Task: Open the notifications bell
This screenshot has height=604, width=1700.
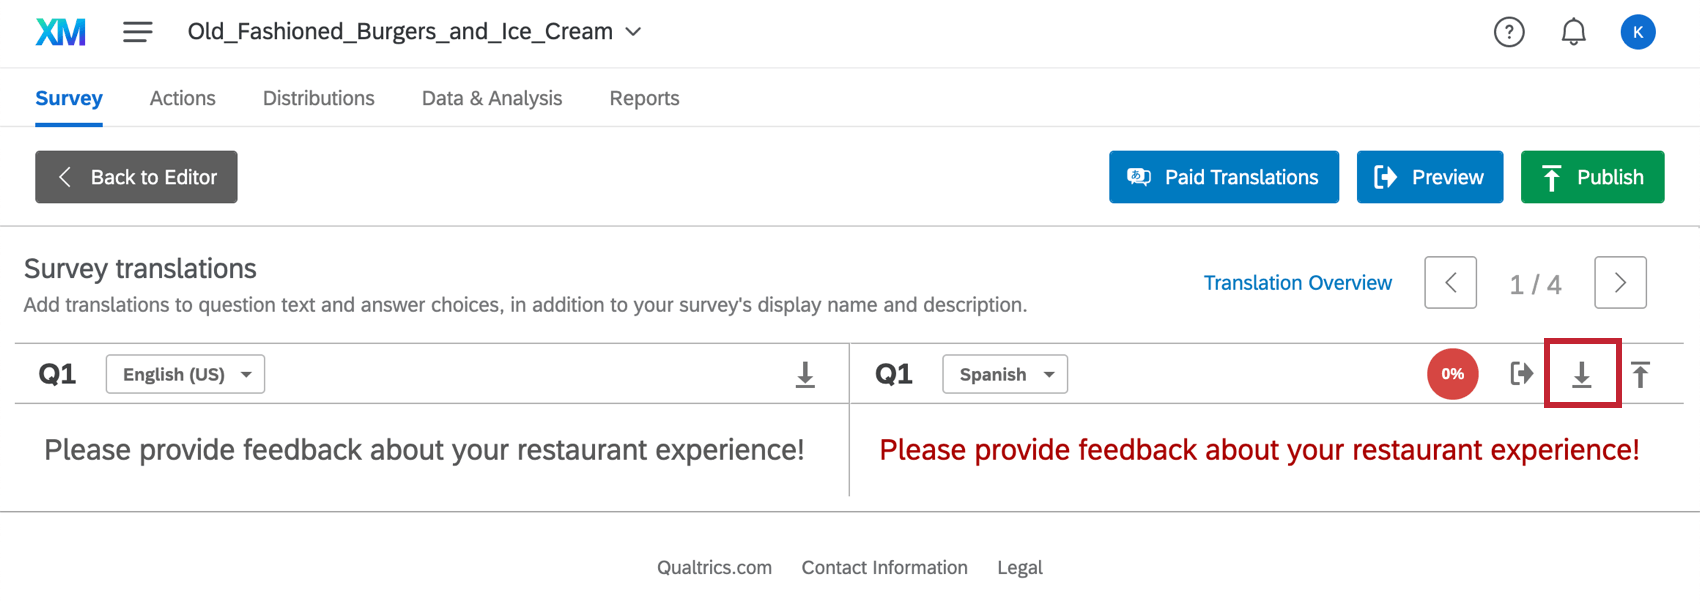Action: click(x=1573, y=32)
